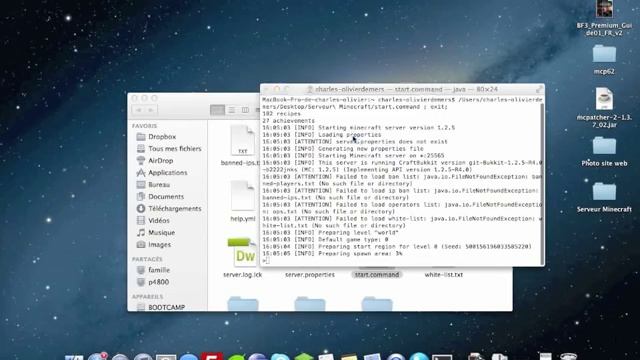Click the Terminal fullscreen arrows icon
Image resolution: width=640 pixels, height=360 pixels.
click(539, 89)
